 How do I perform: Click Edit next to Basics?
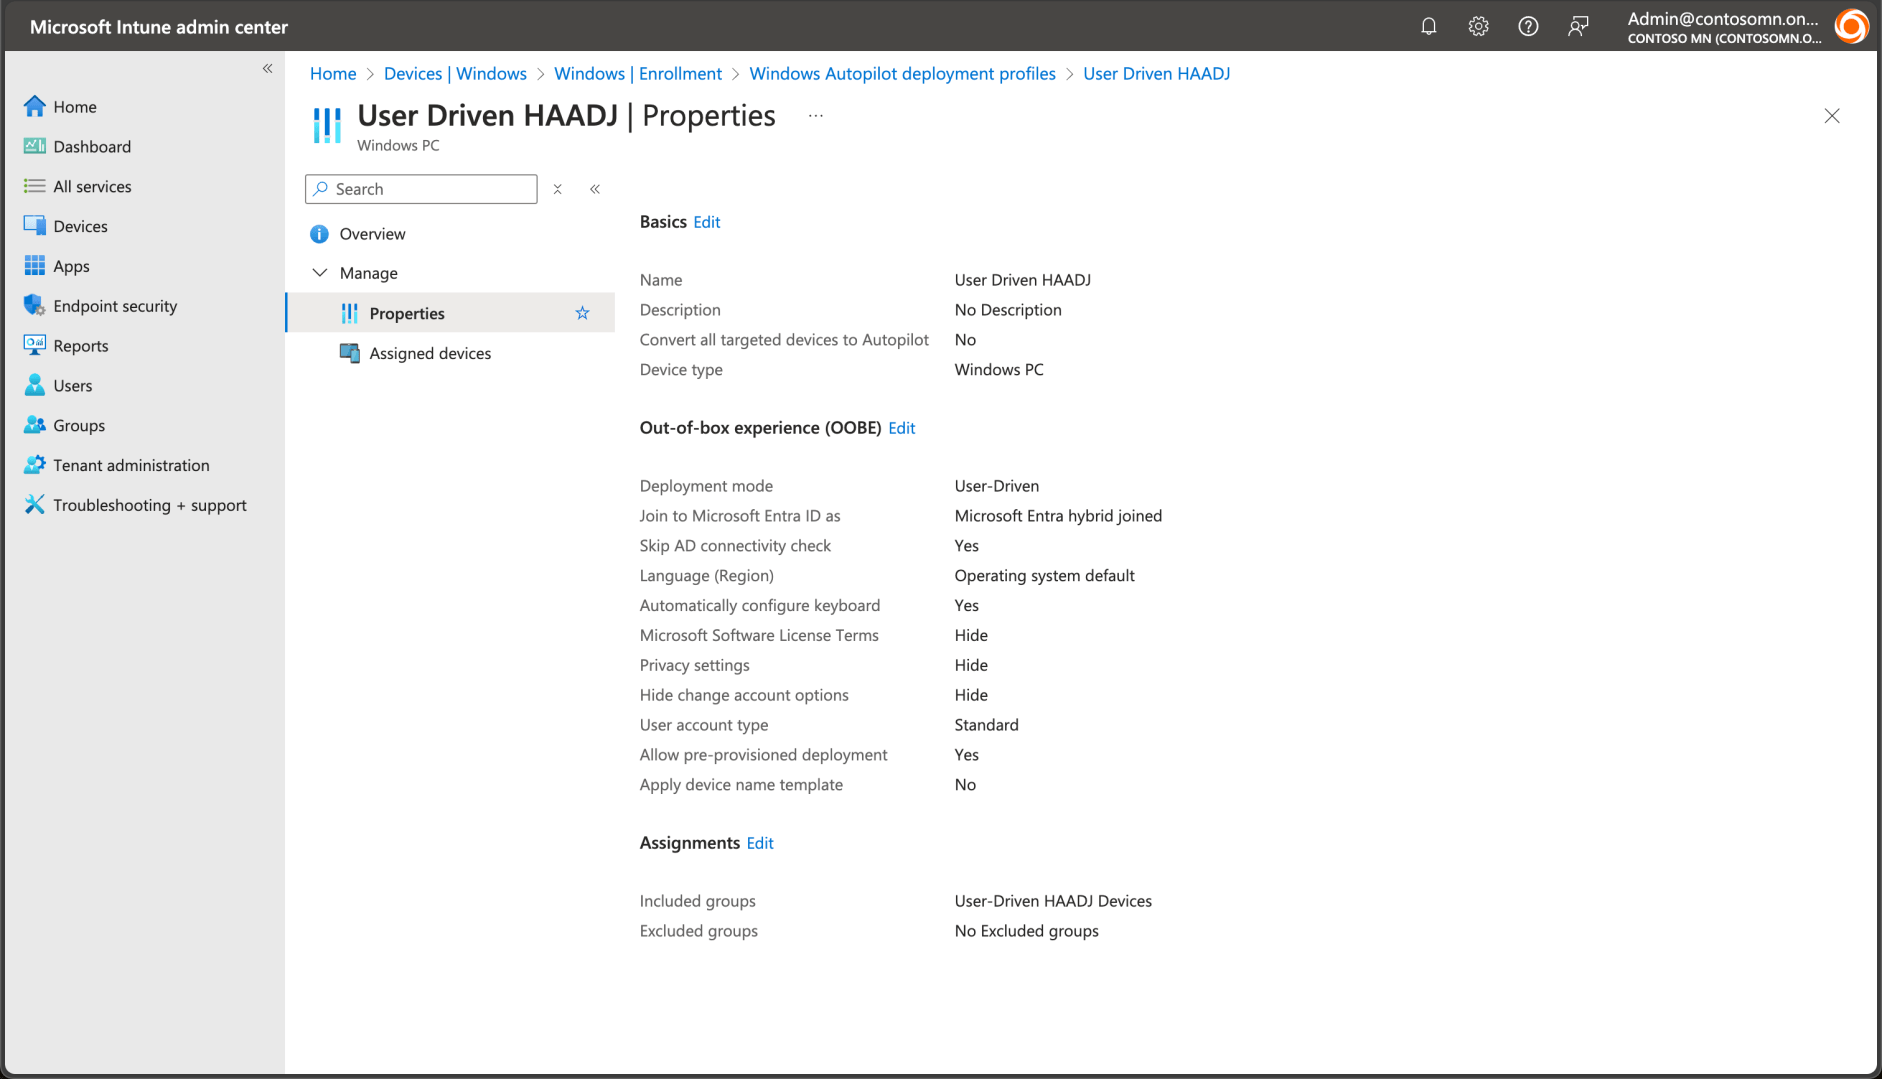[706, 222]
